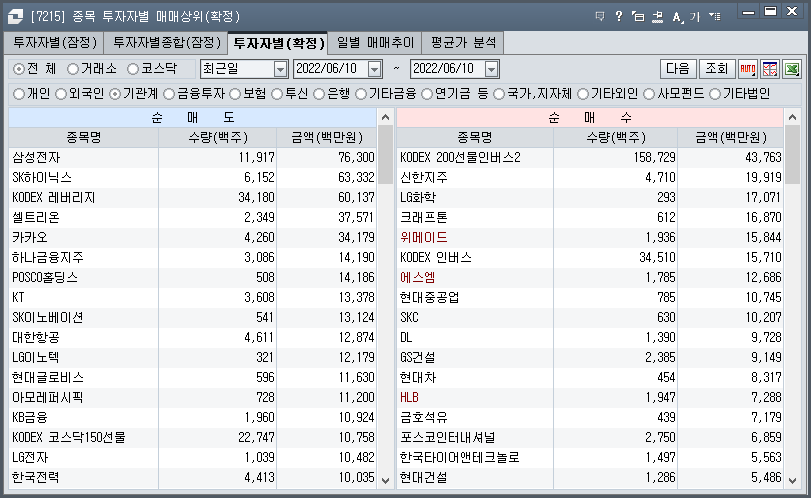The image size is (811, 498).
Task: Choose the 기관계 investor radio button
Action: click(x=115, y=94)
